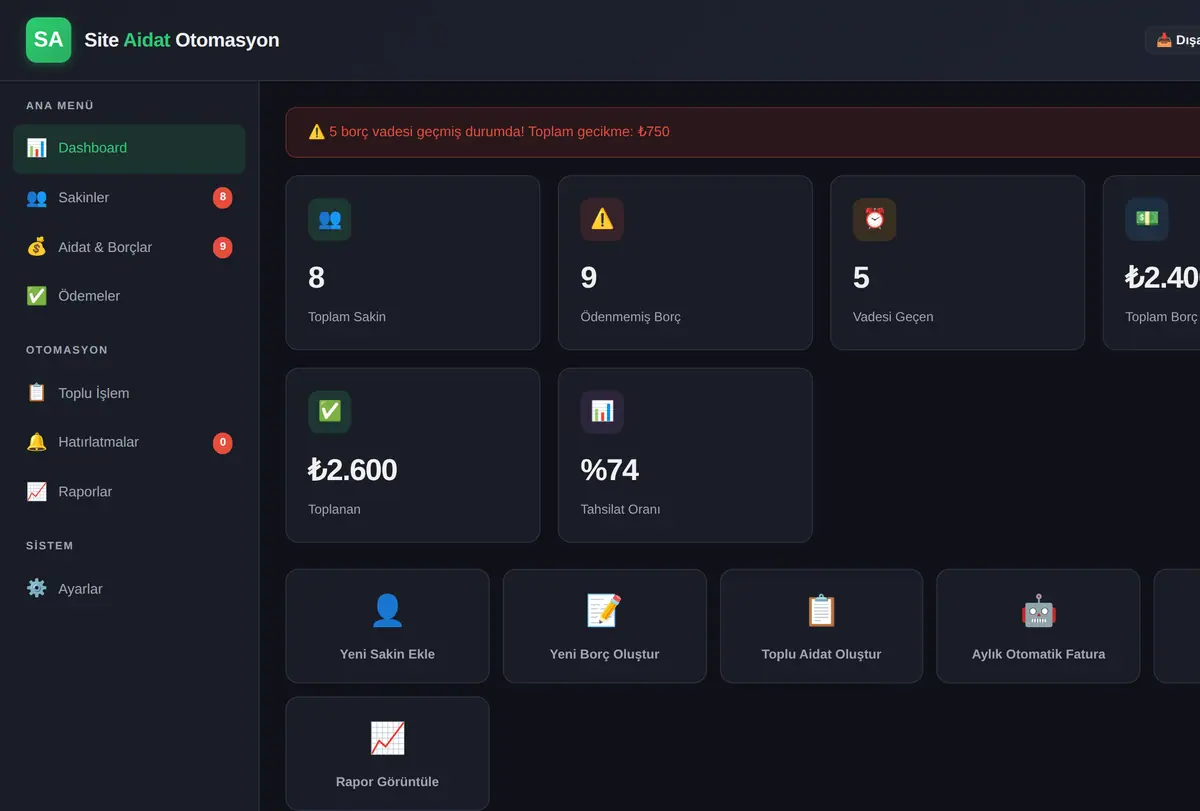Image resolution: width=1200 pixels, height=811 pixels.
Task: Open the Dashboard menu item
Action: 129,149
